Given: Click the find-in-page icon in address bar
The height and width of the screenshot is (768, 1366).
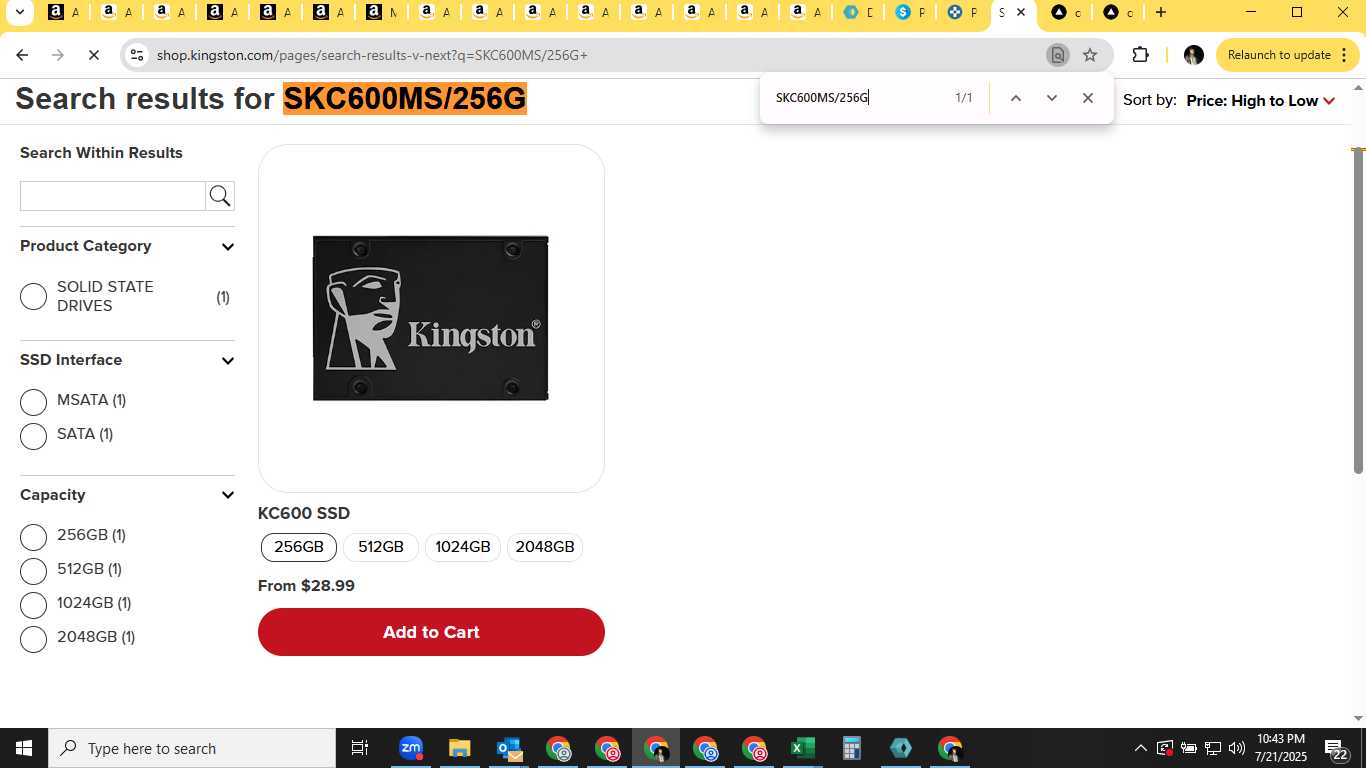Looking at the screenshot, I should pos(1057,55).
